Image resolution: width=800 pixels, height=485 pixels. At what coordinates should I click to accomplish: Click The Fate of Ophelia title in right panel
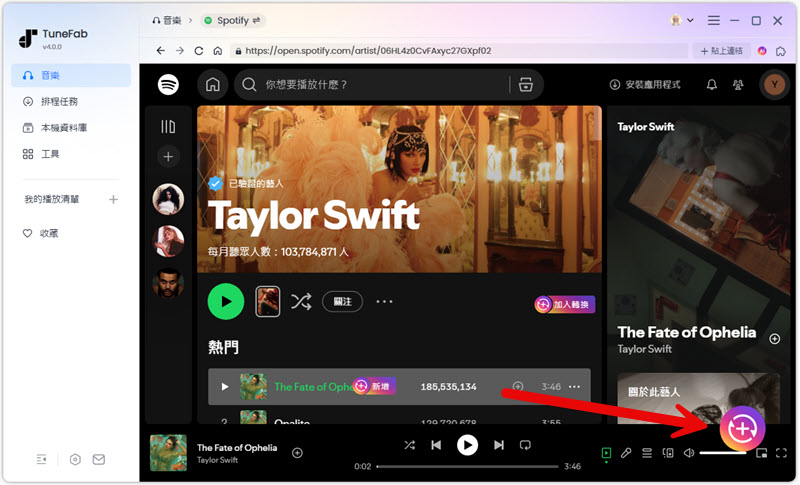click(x=687, y=333)
